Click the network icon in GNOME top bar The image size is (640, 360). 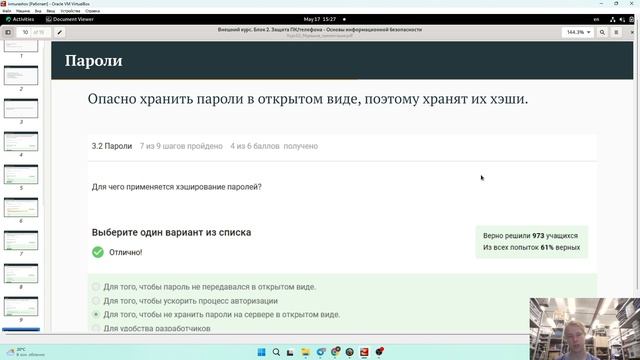pos(612,19)
